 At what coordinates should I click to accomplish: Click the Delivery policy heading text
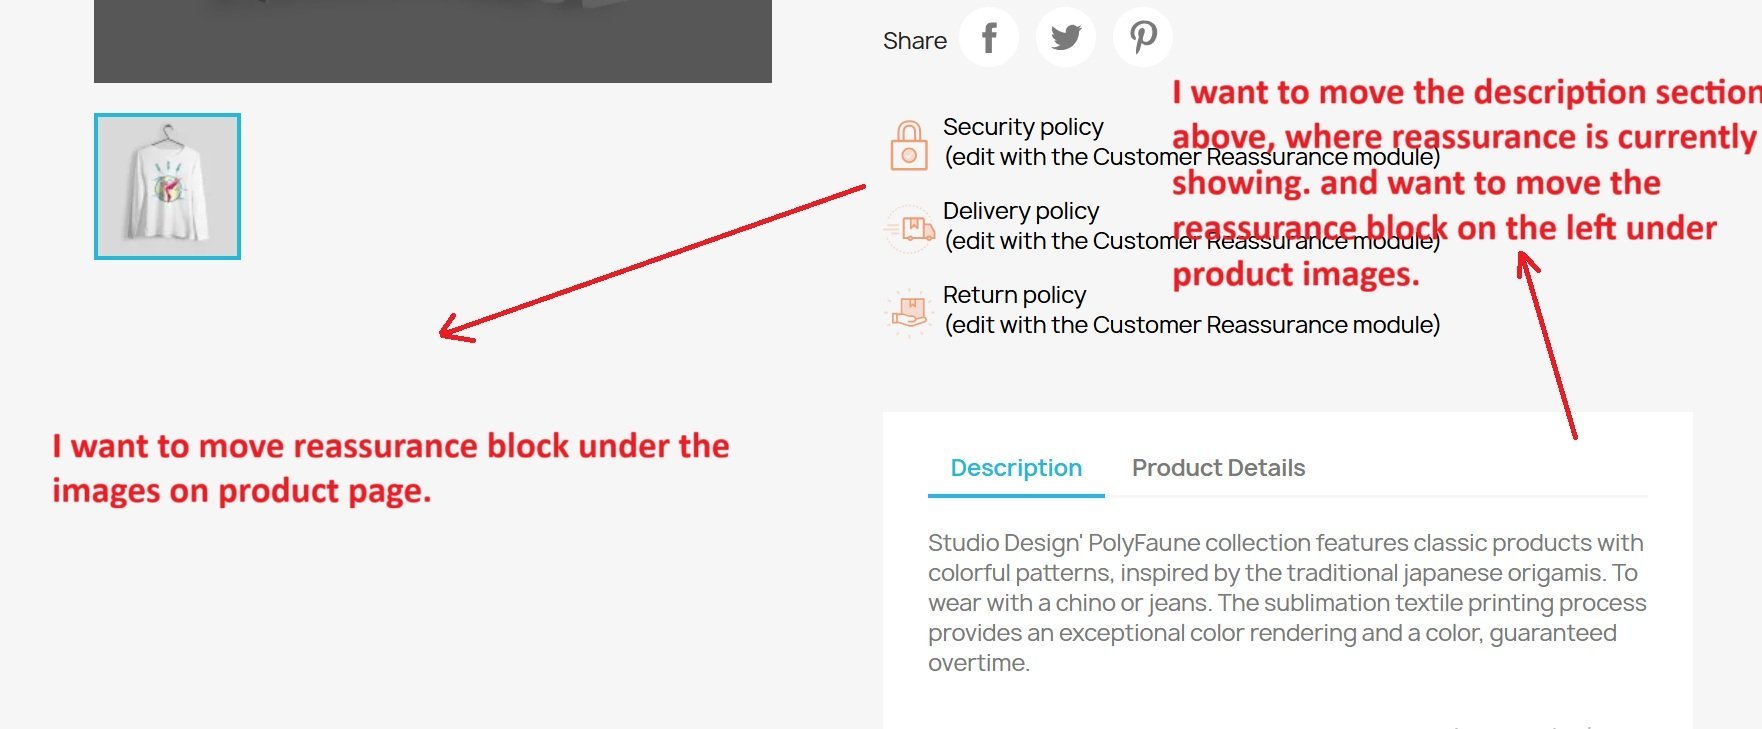(x=1021, y=211)
